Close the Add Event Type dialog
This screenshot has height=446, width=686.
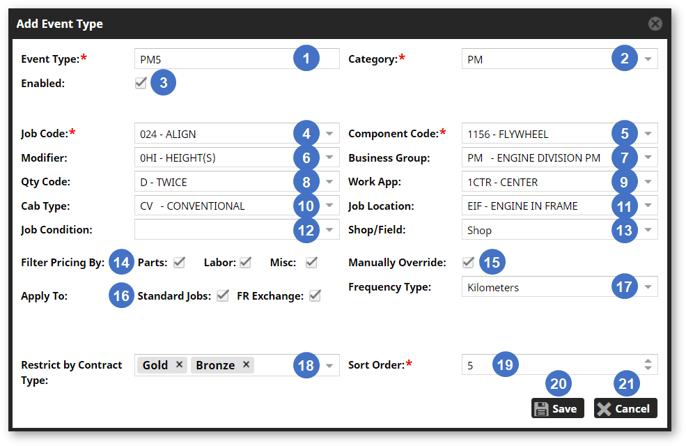655,23
